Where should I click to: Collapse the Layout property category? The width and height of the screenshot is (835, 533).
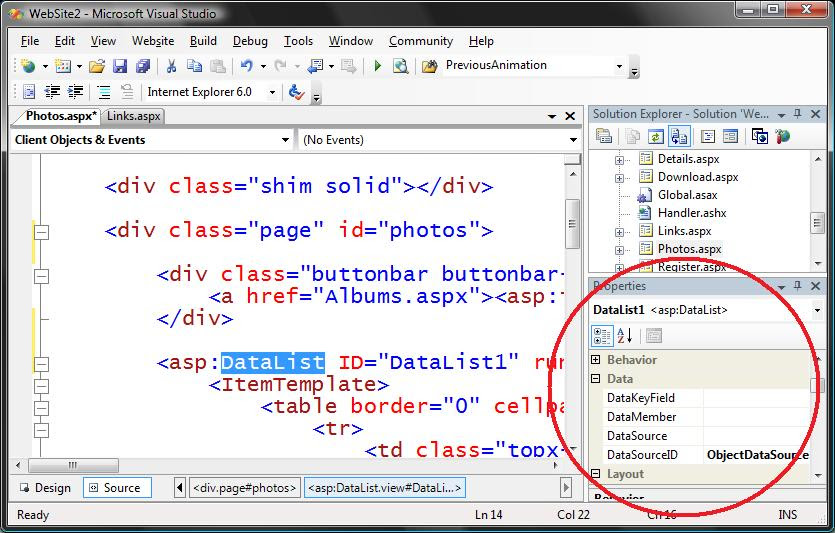click(596, 474)
